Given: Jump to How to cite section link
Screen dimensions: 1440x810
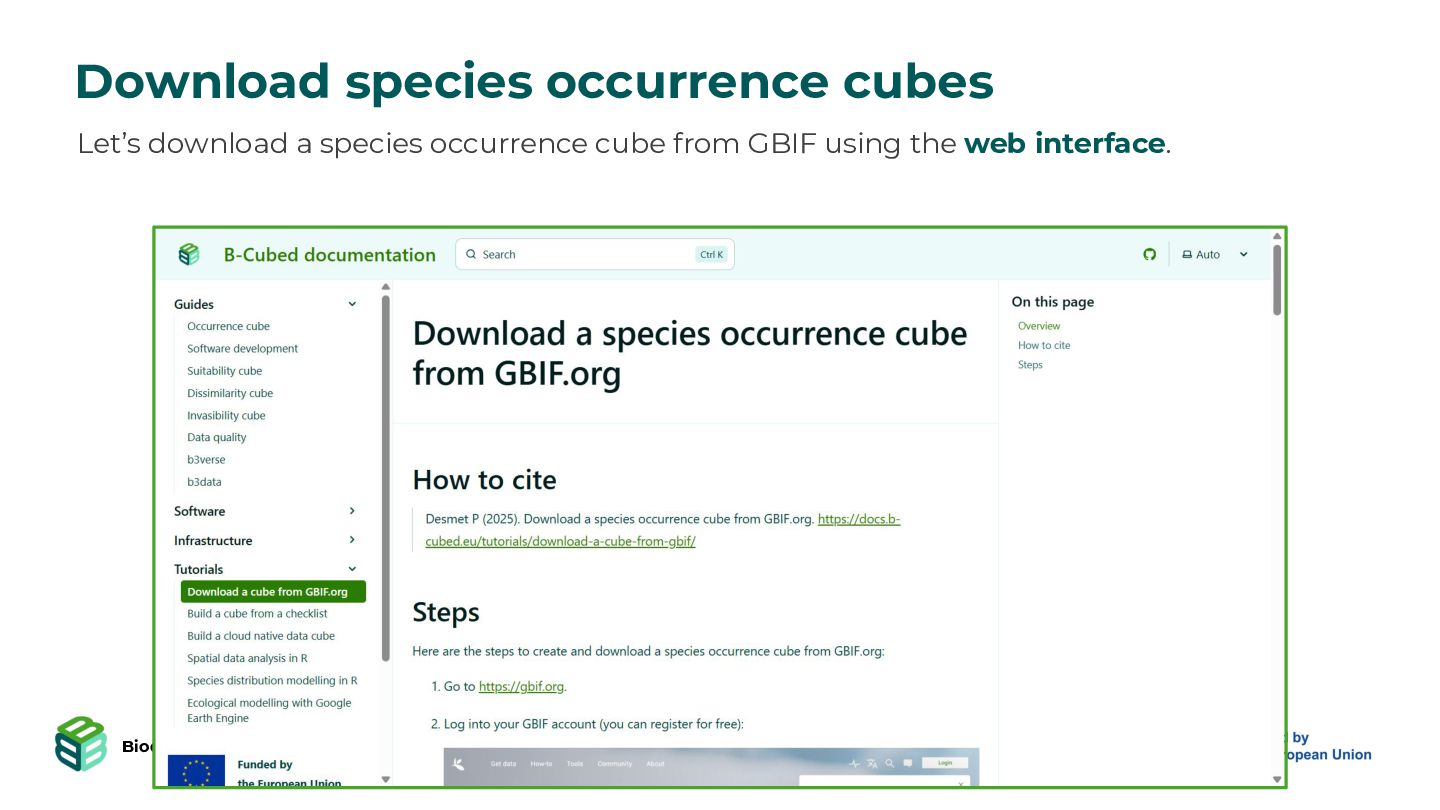Looking at the screenshot, I should click(x=1044, y=345).
